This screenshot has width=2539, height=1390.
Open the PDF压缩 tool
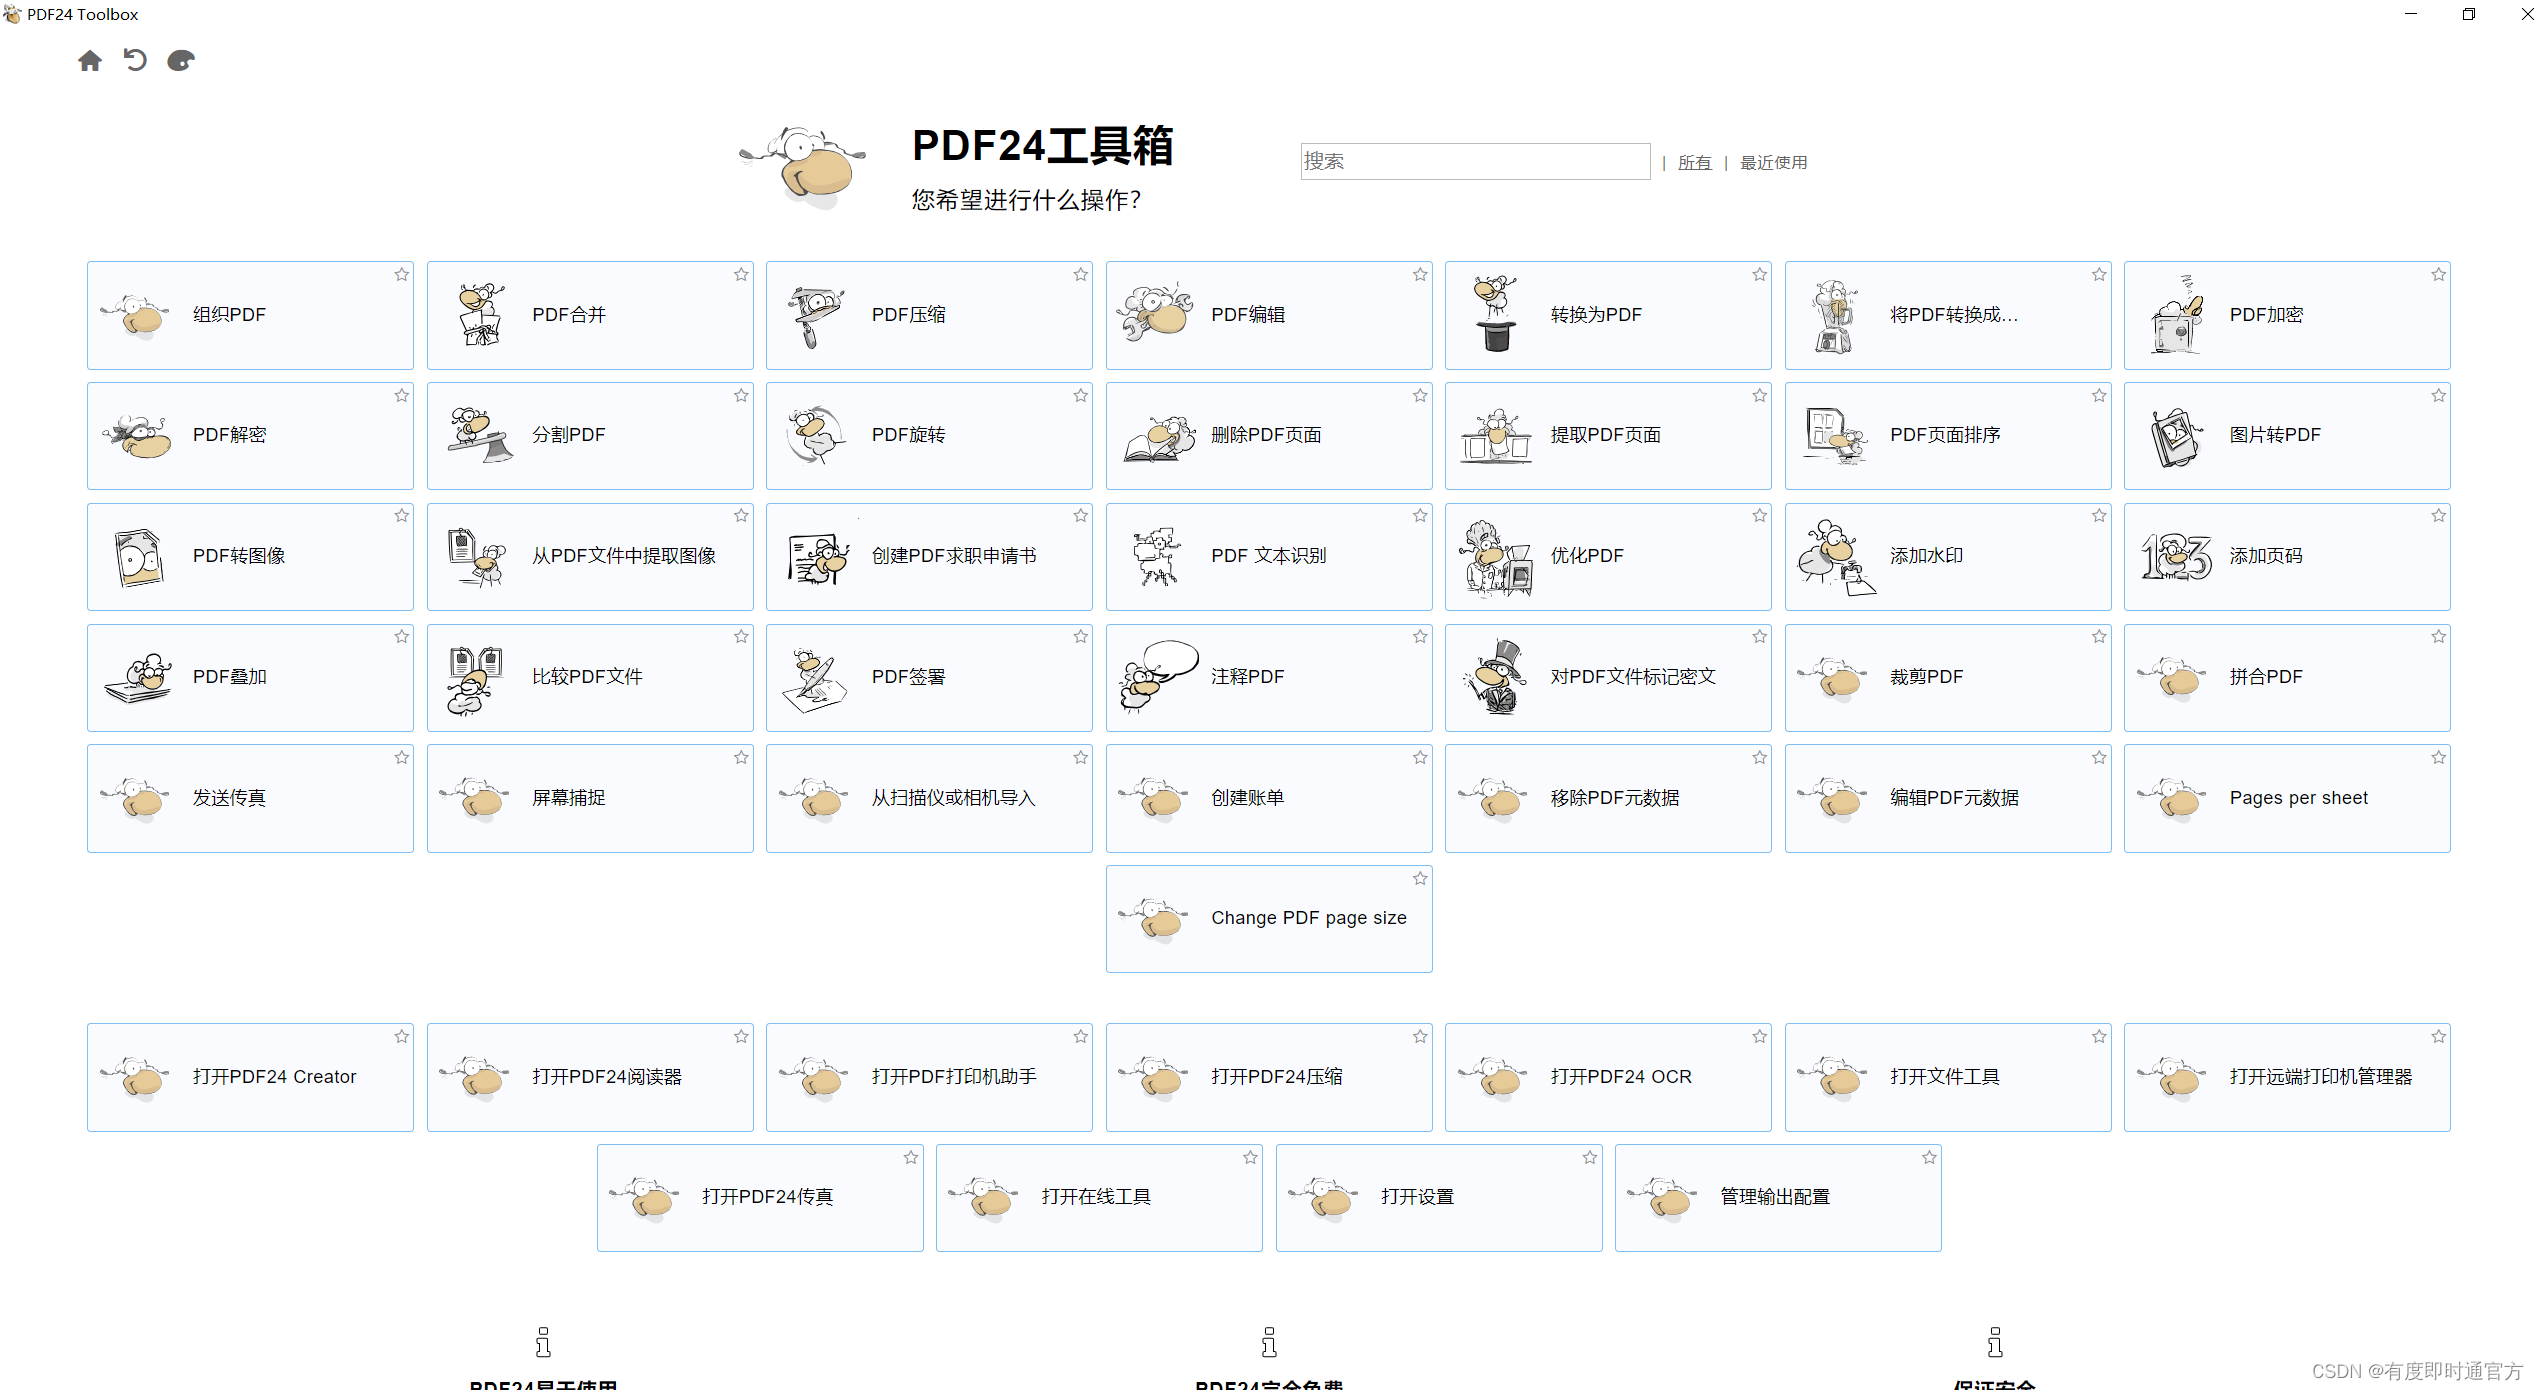934,313
